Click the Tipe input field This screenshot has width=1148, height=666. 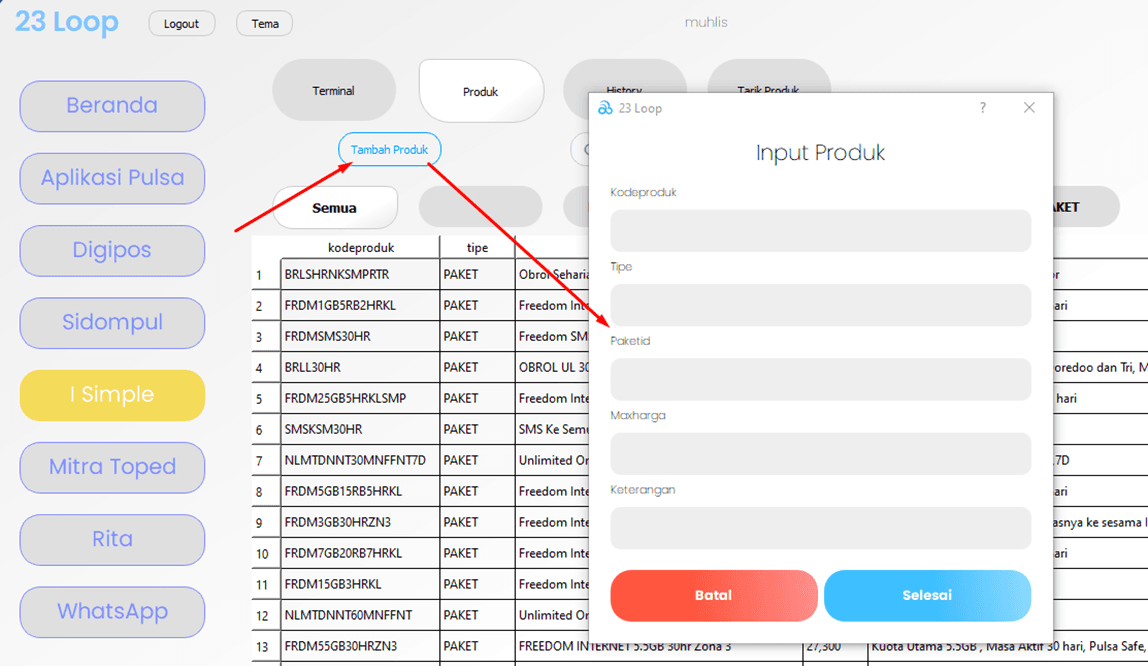[x=820, y=305]
